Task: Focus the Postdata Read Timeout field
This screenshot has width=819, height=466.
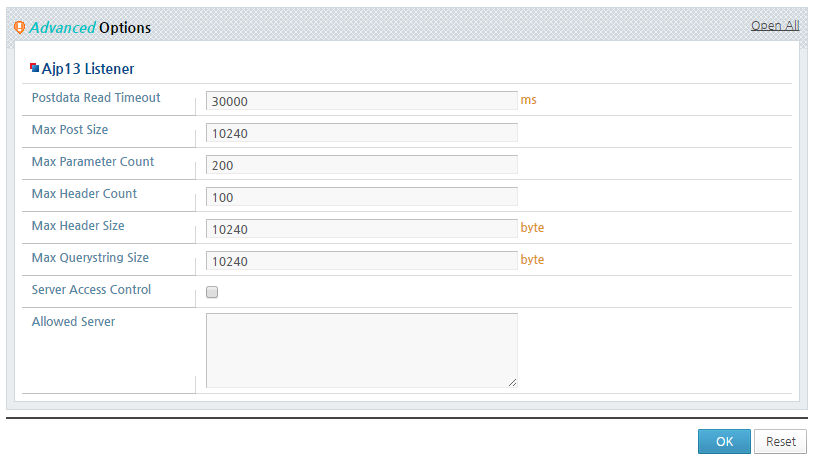Action: point(361,101)
